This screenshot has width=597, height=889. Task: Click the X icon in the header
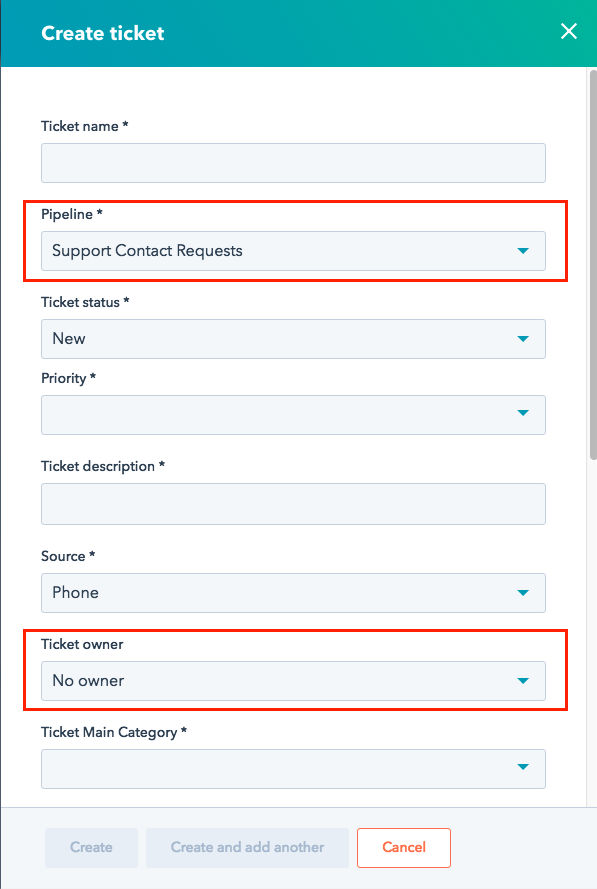coord(569,31)
